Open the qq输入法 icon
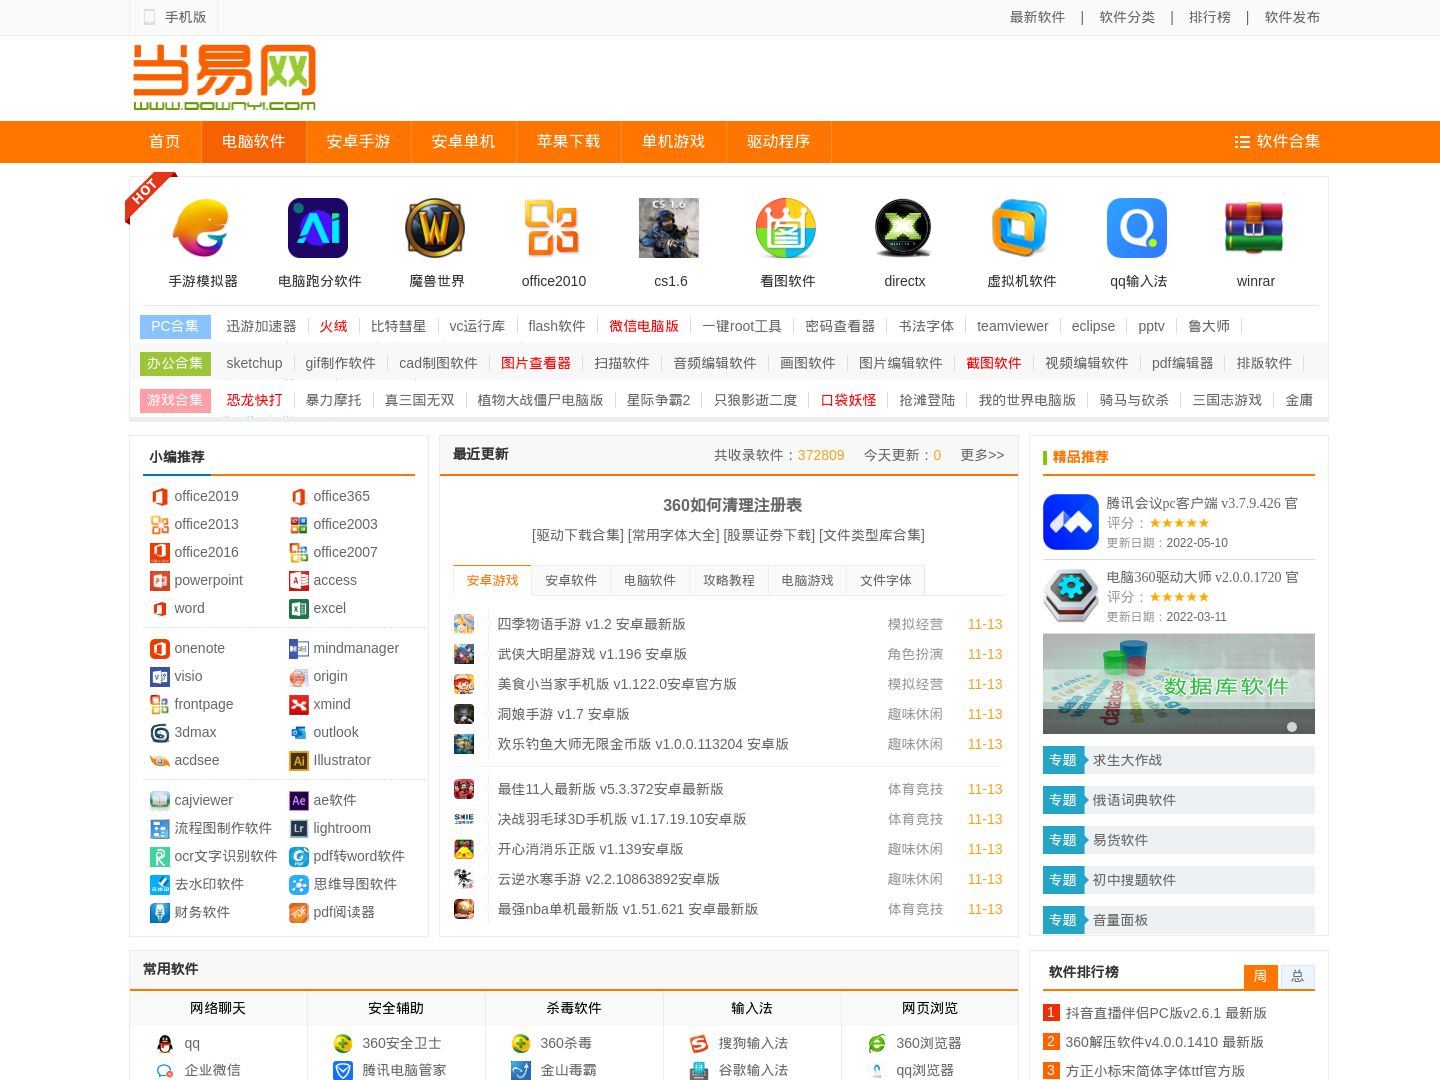1440x1080 pixels. tap(1137, 228)
